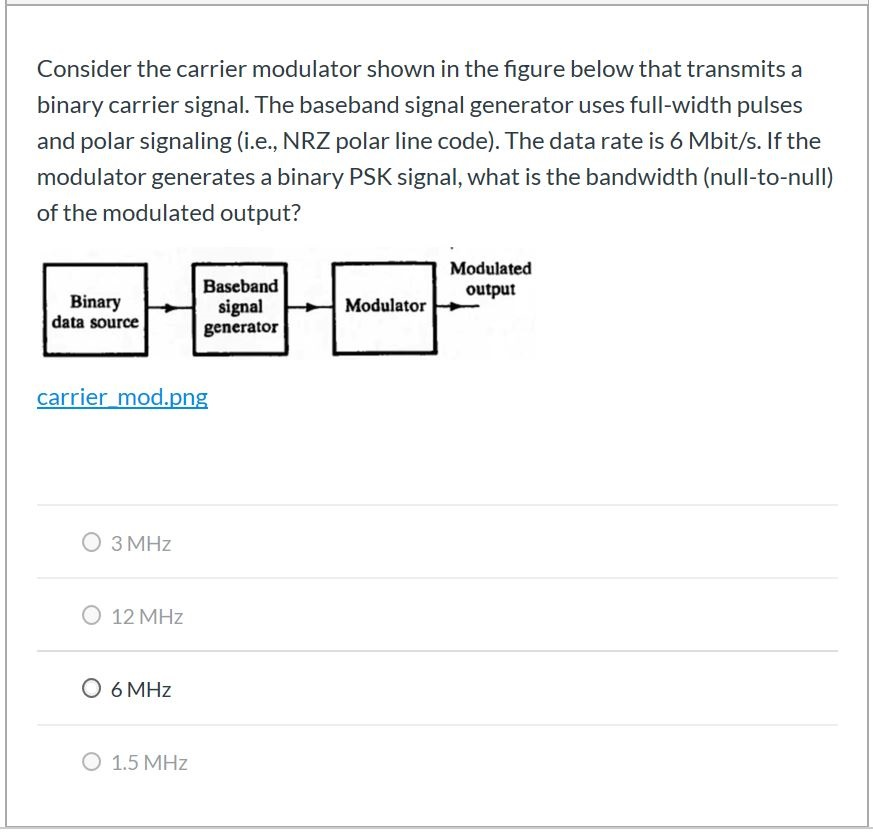Select the 12 MHz answer option
This screenshot has width=873, height=832.
tap(91, 616)
